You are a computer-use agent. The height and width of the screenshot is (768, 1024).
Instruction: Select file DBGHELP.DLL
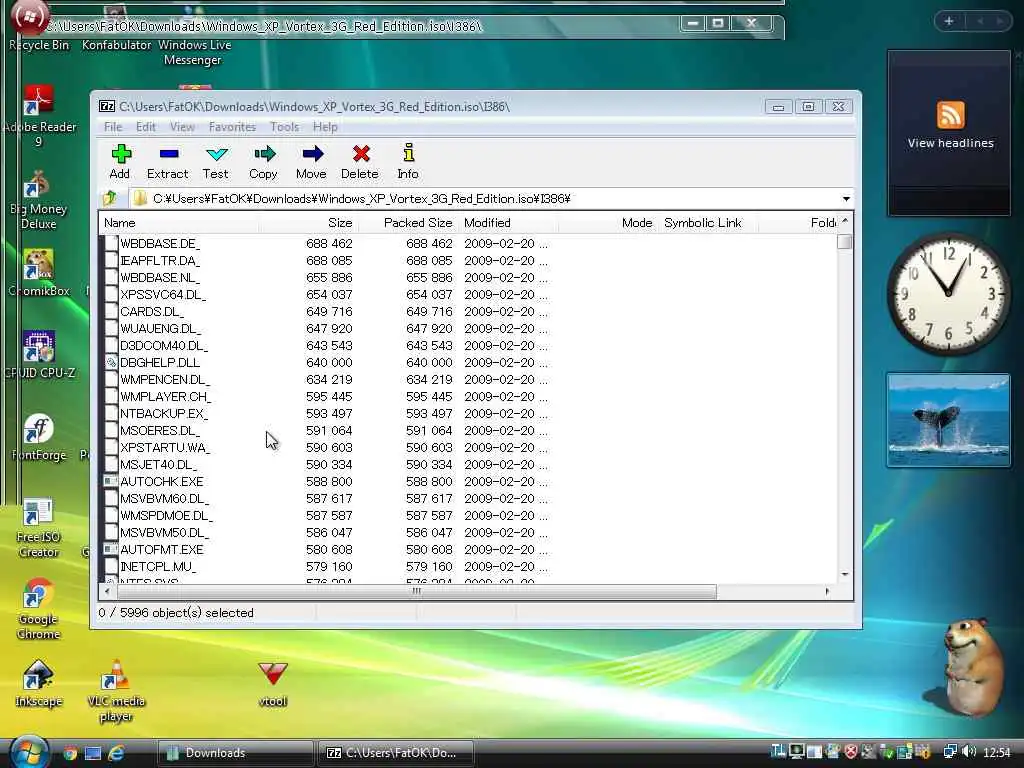click(x=160, y=362)
